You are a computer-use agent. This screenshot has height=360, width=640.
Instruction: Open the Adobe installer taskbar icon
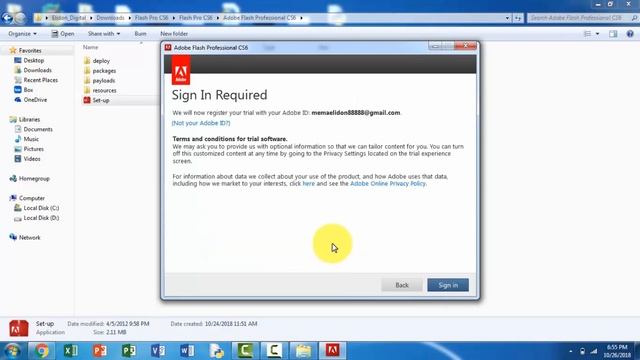coord(332,351)
